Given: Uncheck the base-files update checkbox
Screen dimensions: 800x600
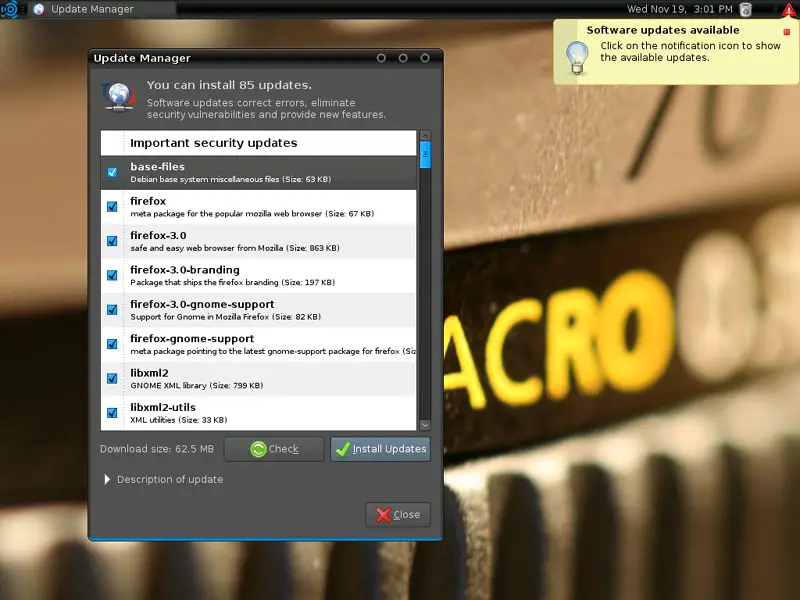Looking at the screenshot, I should [112, 172].
